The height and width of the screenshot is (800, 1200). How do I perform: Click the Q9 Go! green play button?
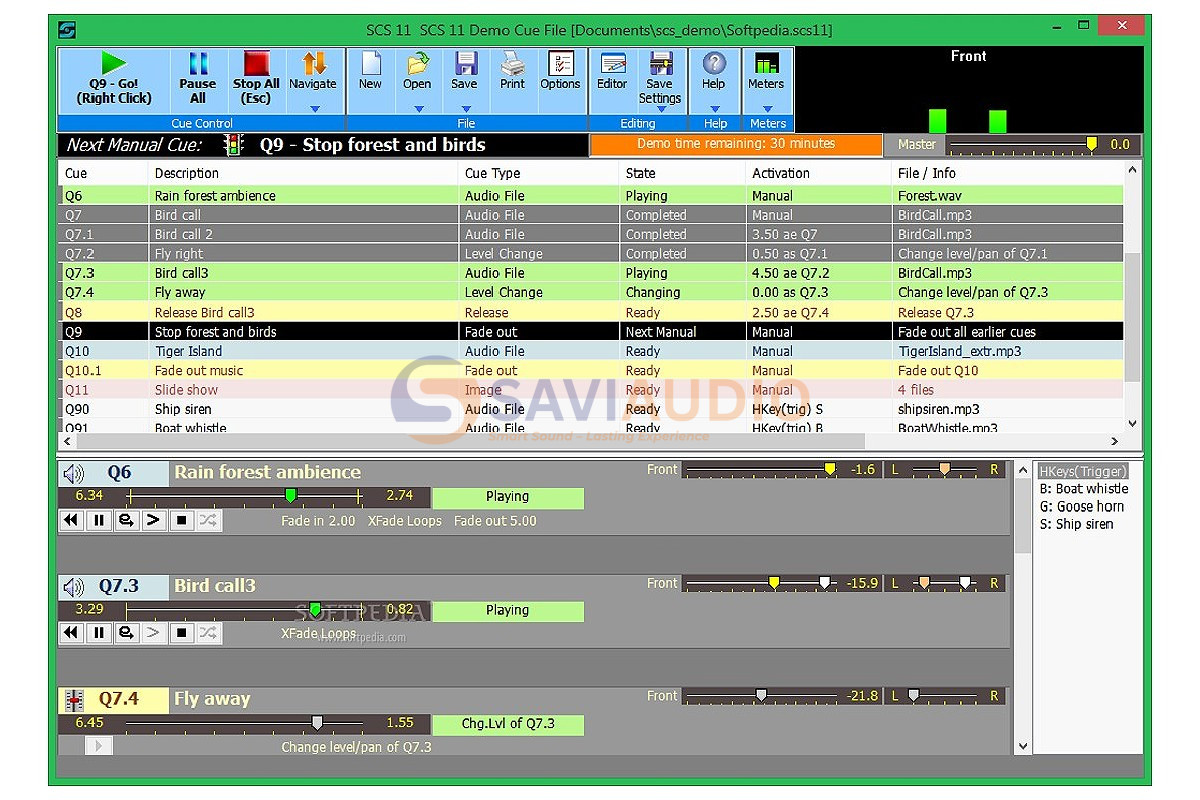pyautogui.click(x=114, y=80)
